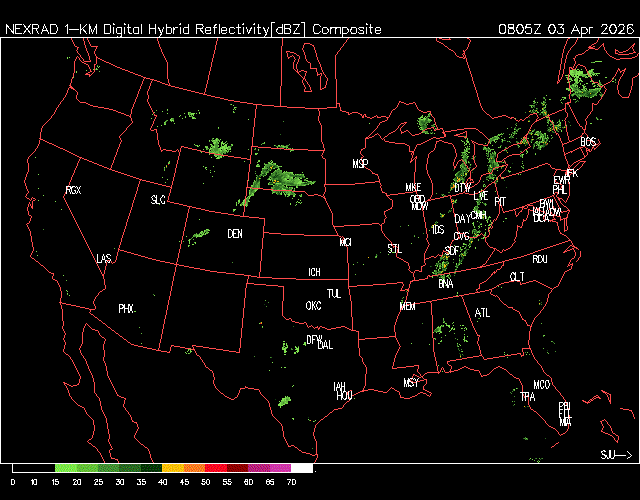Click the NEXRAD Digital Hybrid Reflectivity title
Screen dimensions: 640x500
[193, 29]
